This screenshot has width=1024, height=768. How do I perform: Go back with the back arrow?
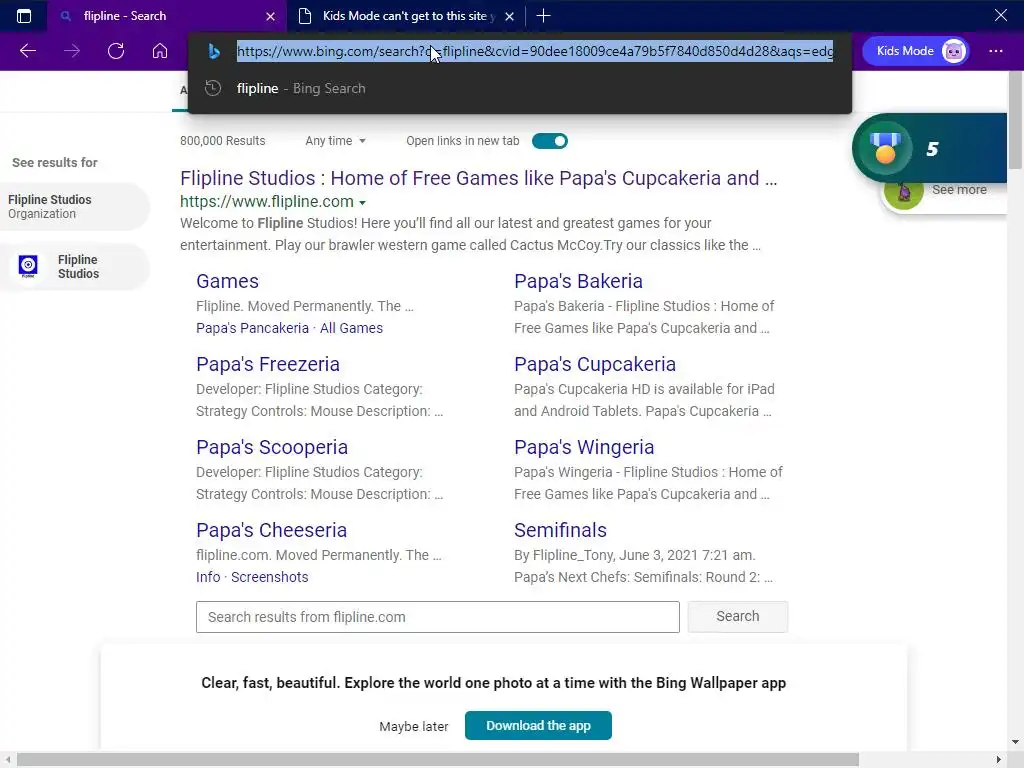[x=27, y=51]
